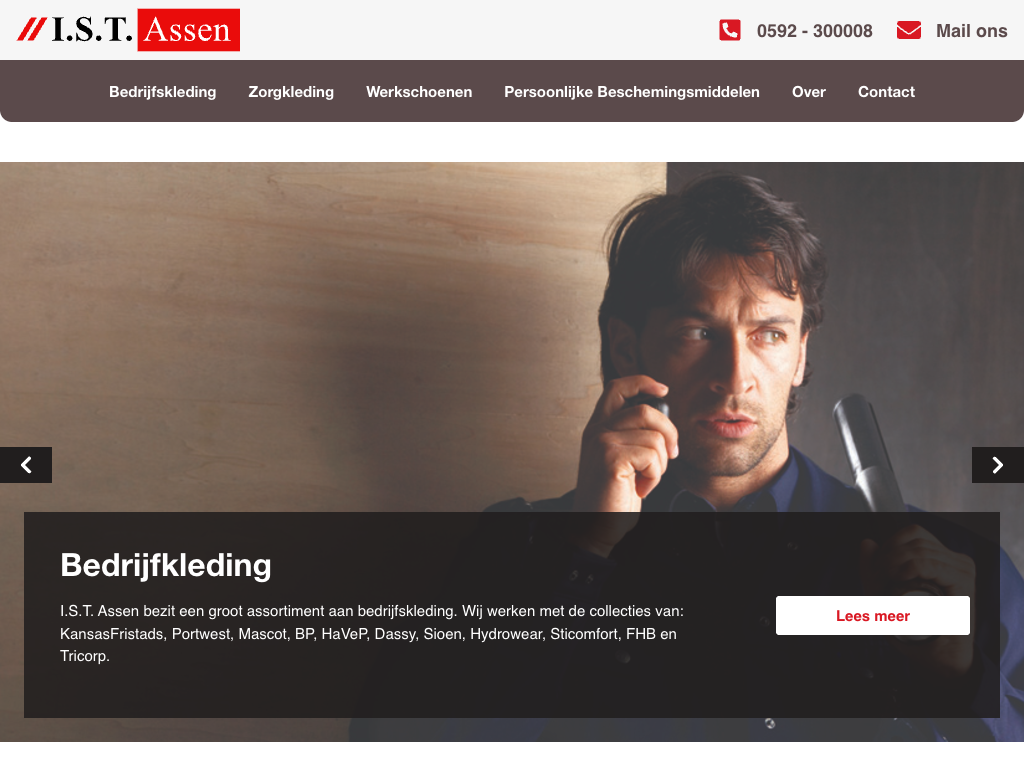Go to the Over page
Screen dimensions: 1024x768
click(808, 92)
